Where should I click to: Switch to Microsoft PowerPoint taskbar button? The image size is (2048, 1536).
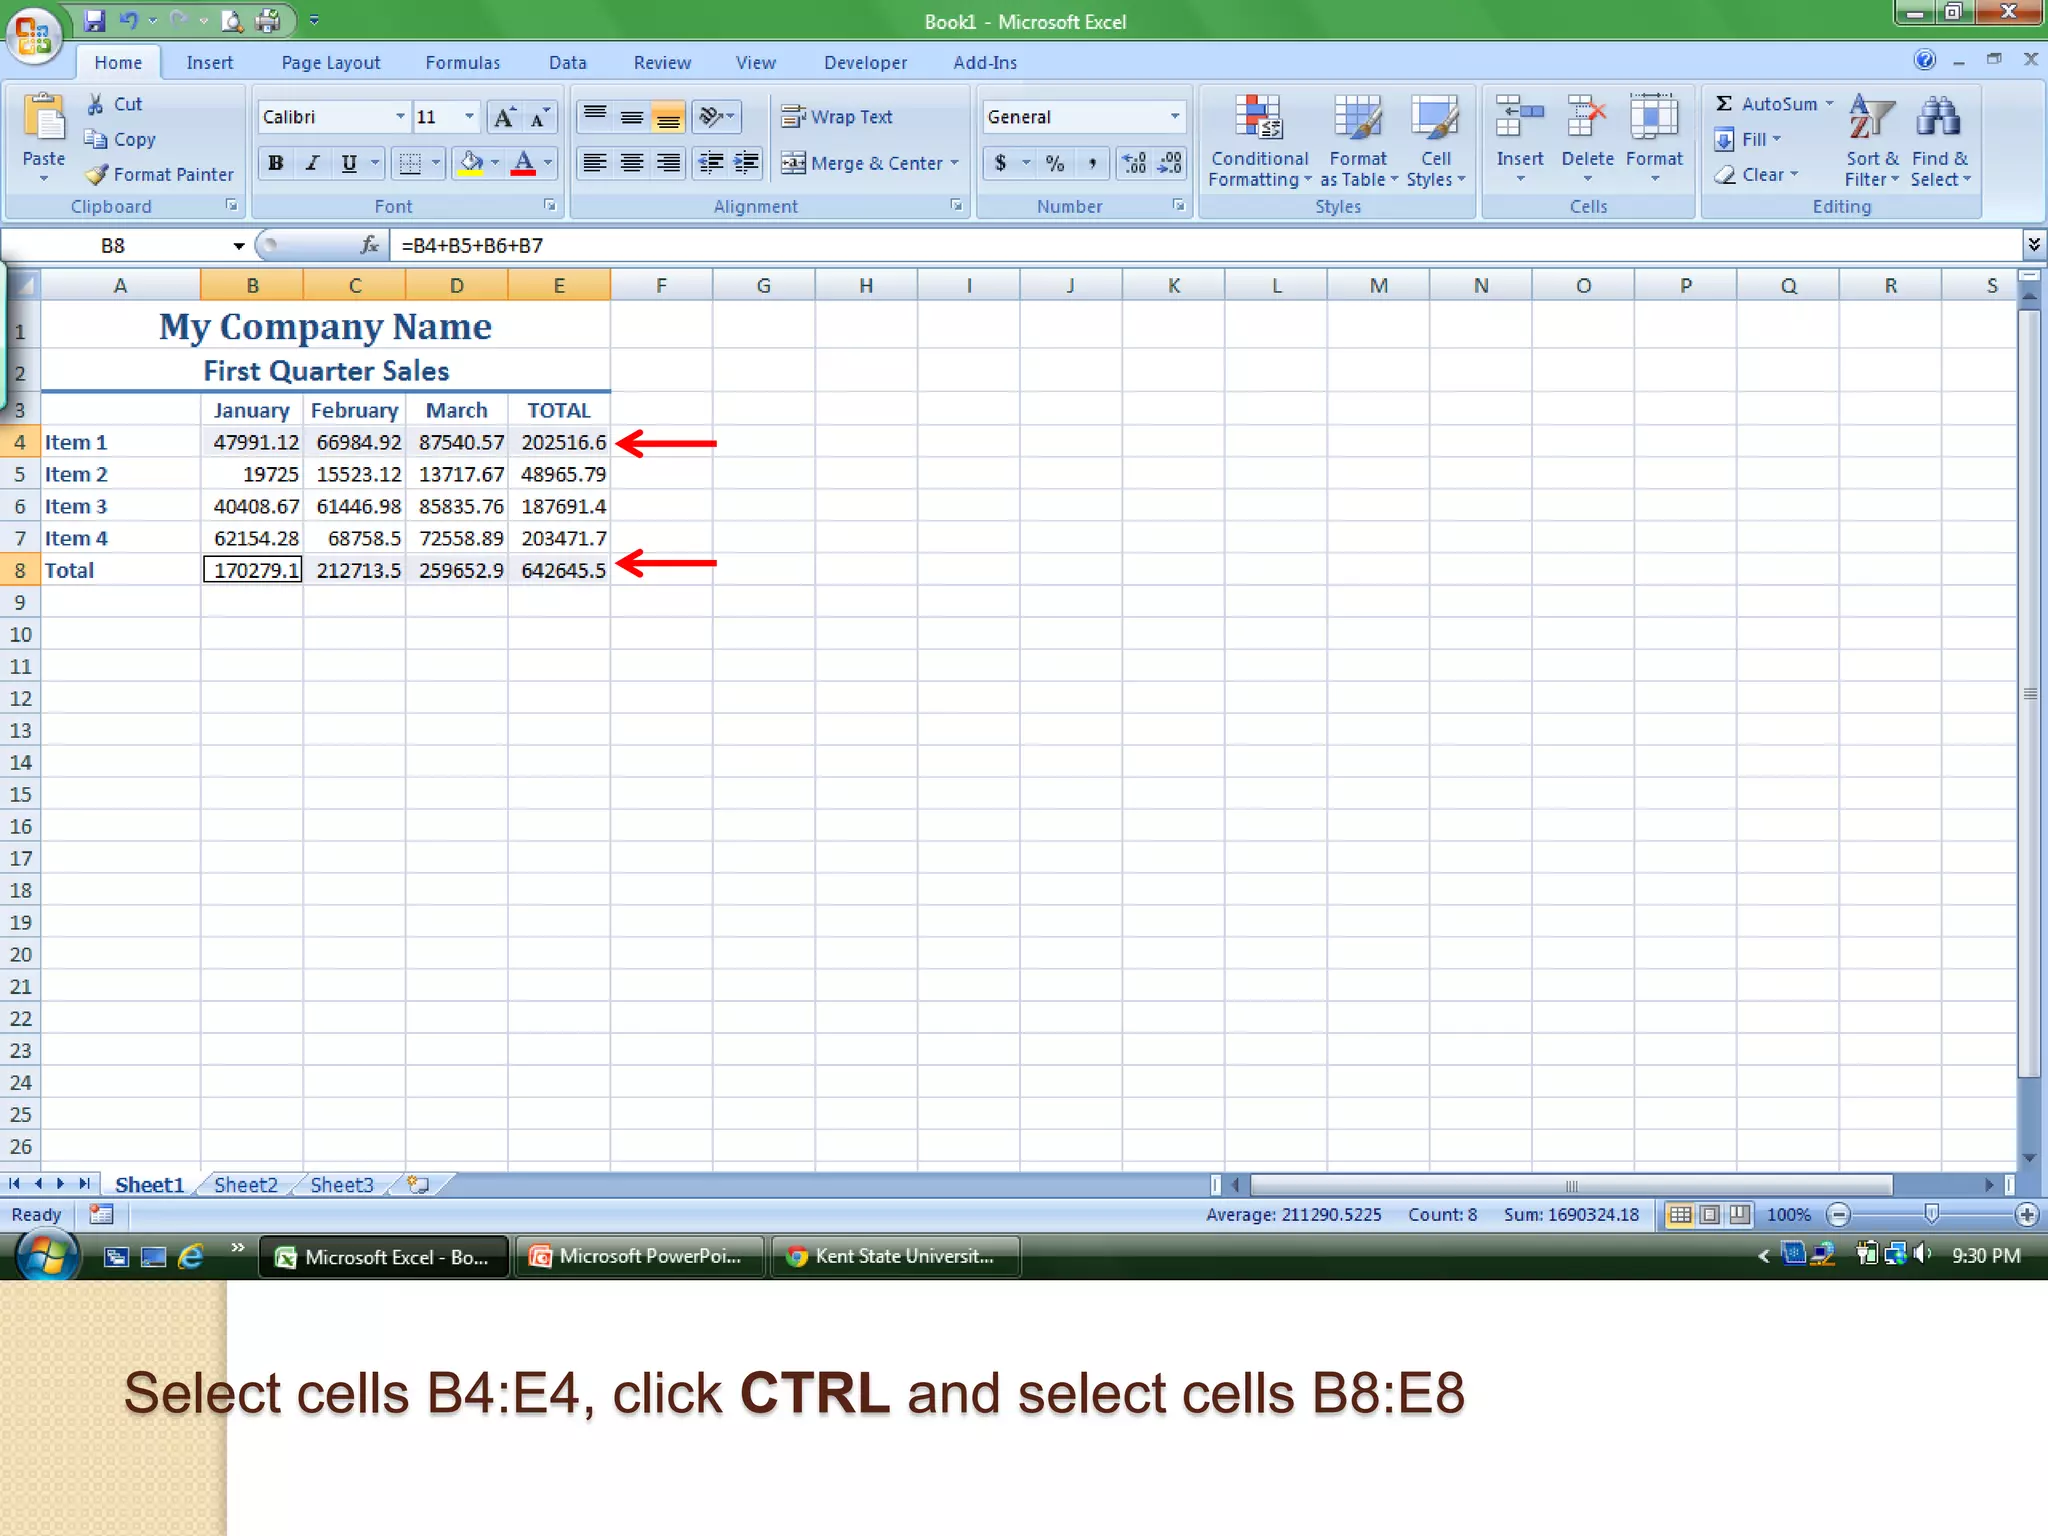[x=640, y=1256]
